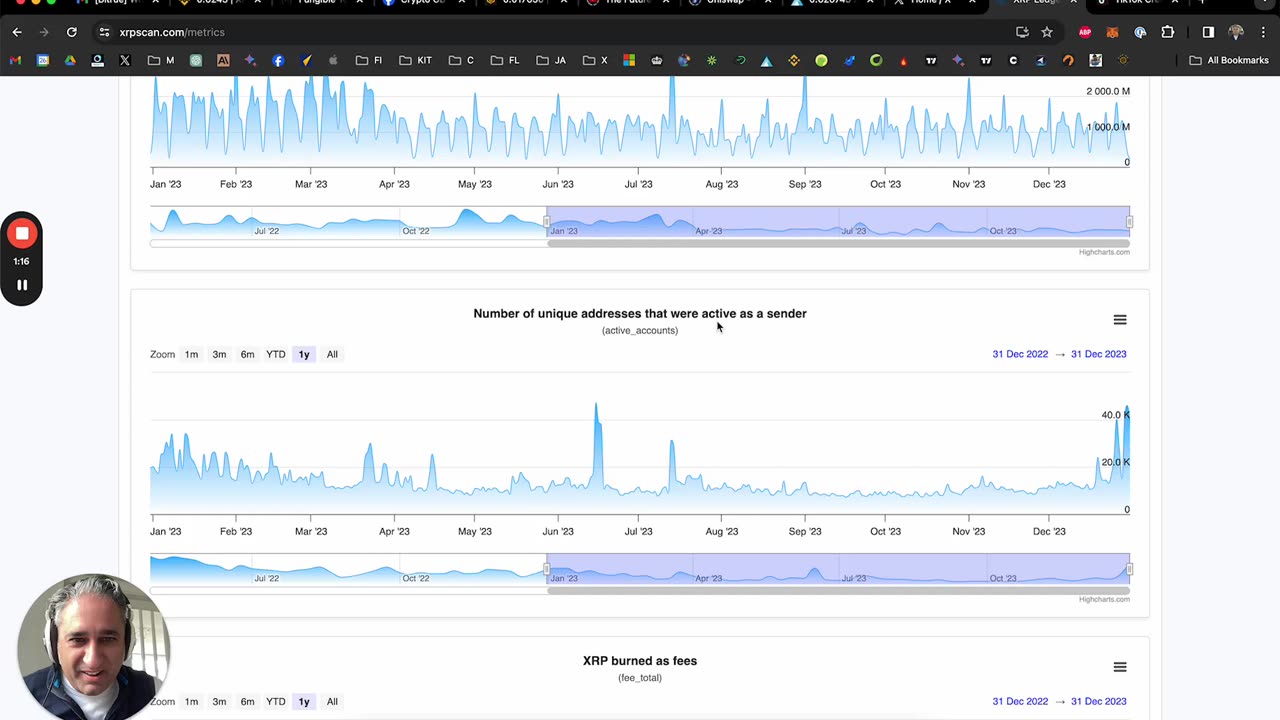Close the XRP Ledger tab
The height and width of the screenshot is (720, 1280).
pyautogui.click(x=1074, y=3)
